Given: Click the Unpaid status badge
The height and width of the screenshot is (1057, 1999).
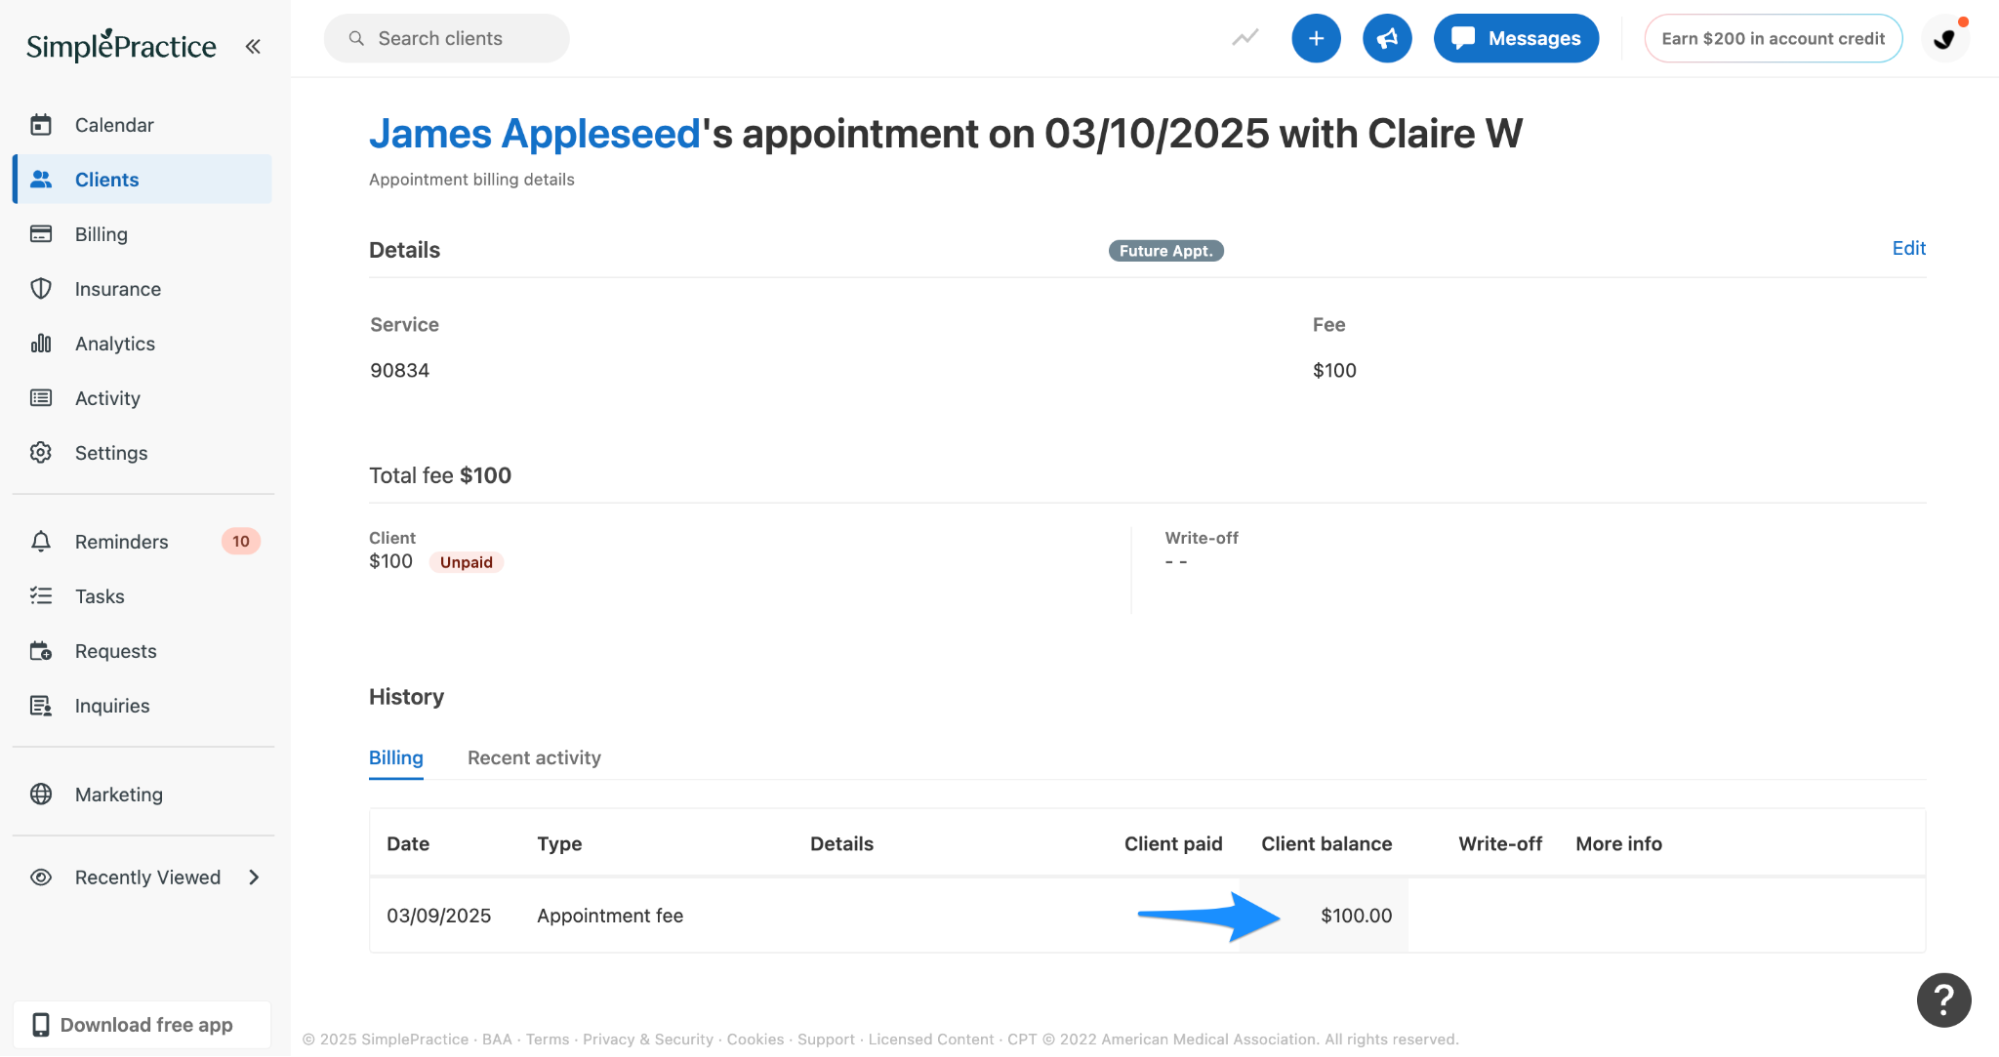Looking at the screenshot, I should point(466,562).
